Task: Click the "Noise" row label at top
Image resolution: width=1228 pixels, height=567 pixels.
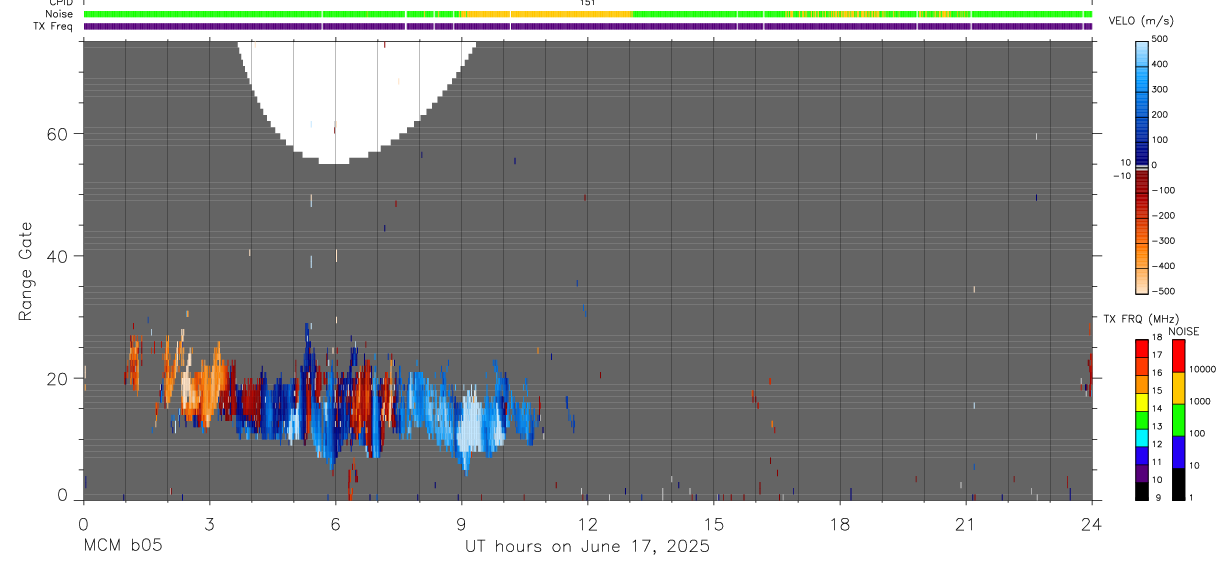Action: coord(59,14)
